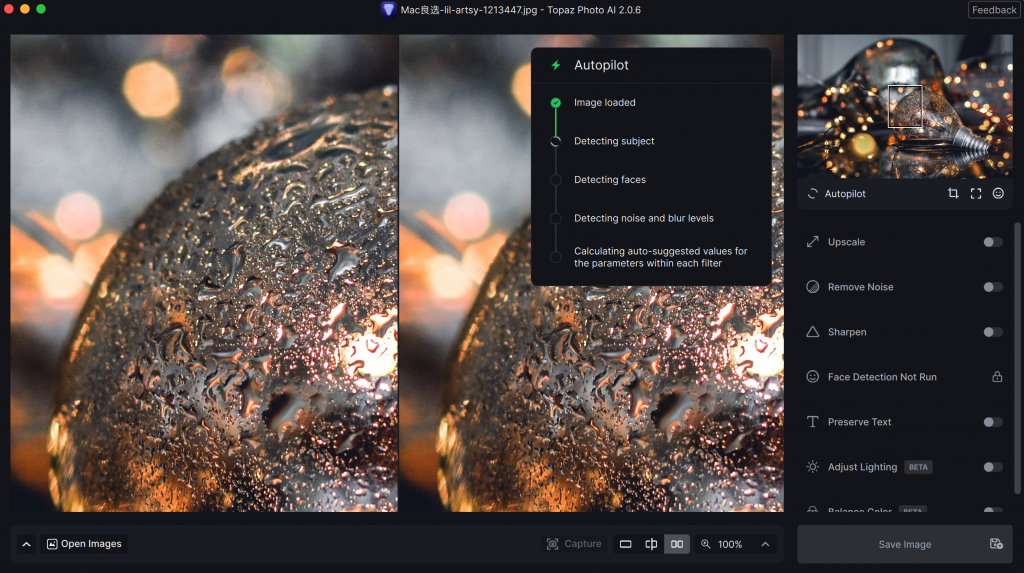Click the Upscale arrow icon
The width and height of the screenshot is (1024, 573).
click(812, 242)
